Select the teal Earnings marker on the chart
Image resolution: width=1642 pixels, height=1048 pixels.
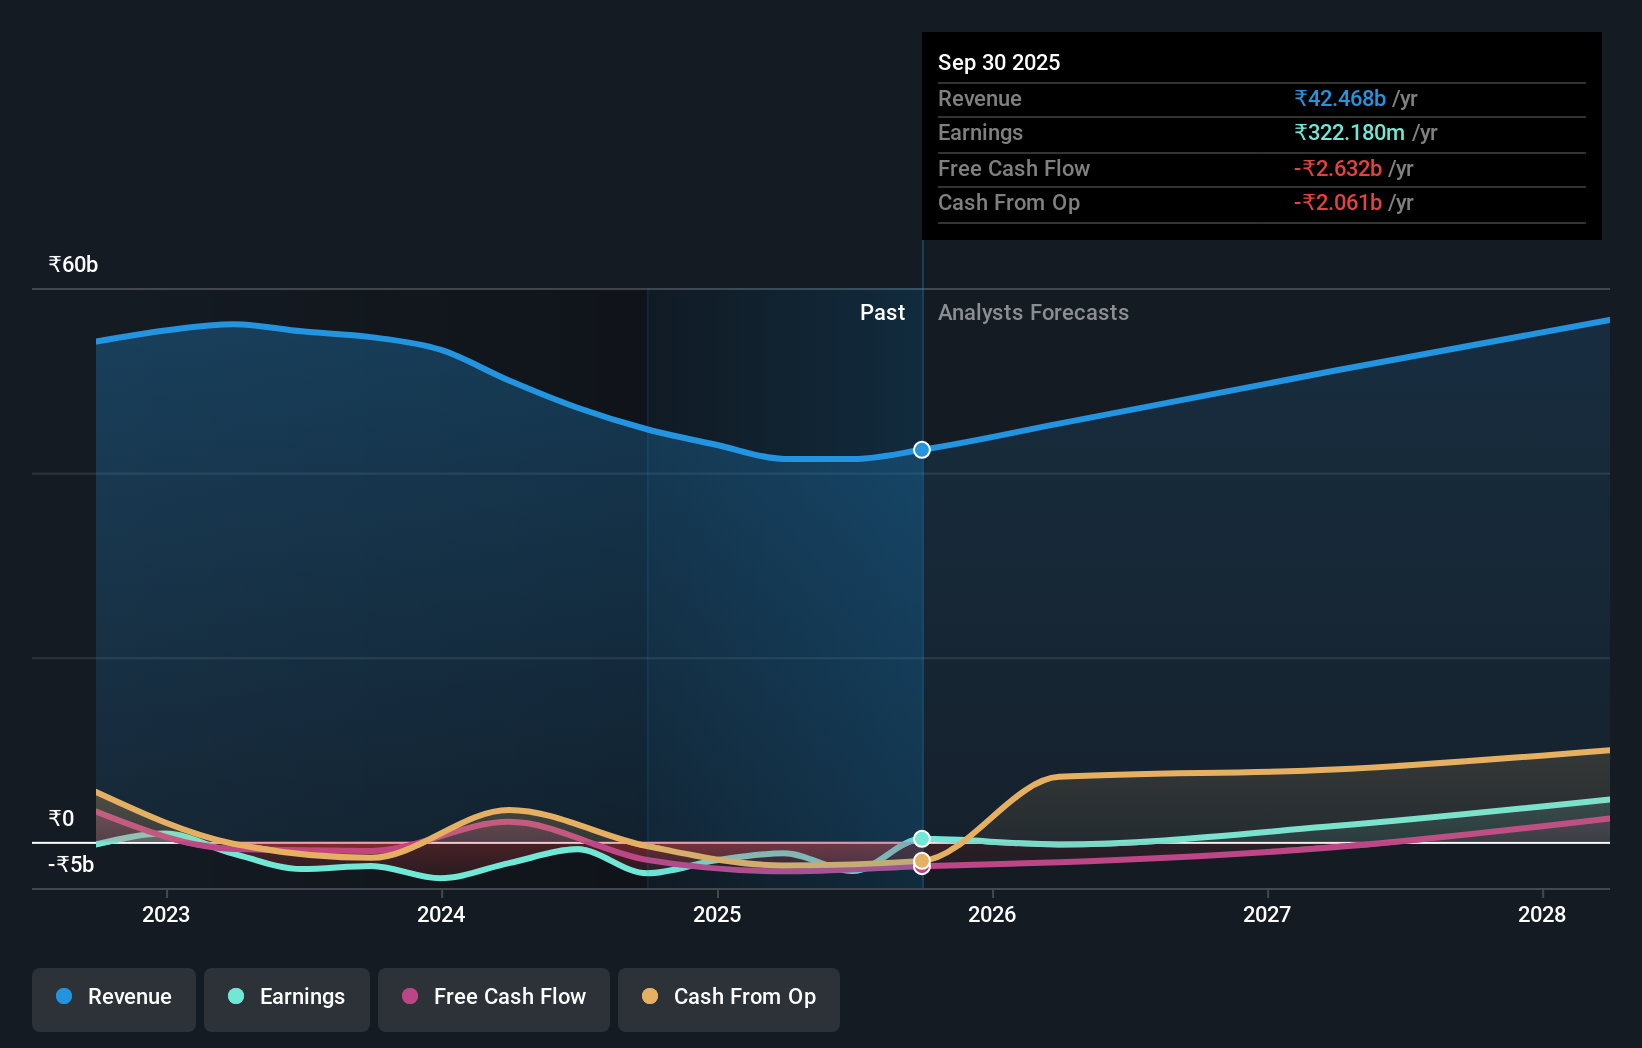coord(921,839)
